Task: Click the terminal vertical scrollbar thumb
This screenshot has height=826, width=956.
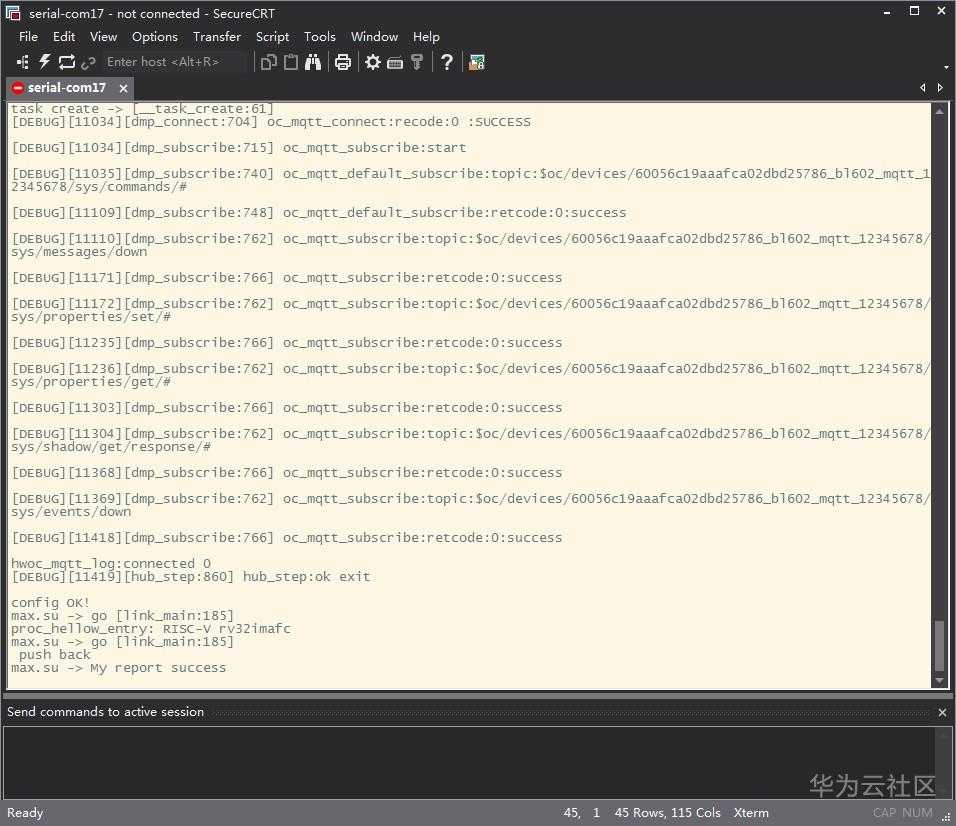Action: coord(940,645)
